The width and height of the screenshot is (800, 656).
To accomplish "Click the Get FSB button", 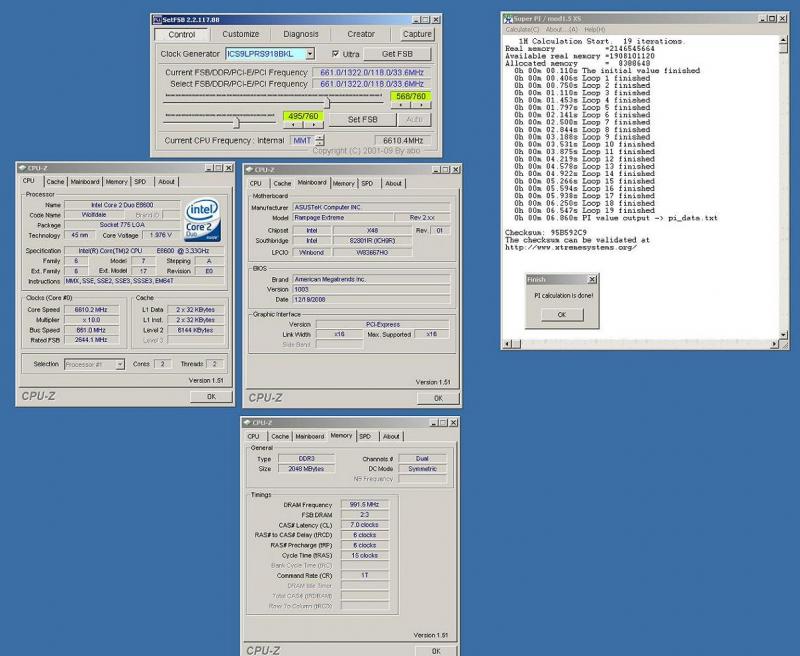I will pos(397,54).
